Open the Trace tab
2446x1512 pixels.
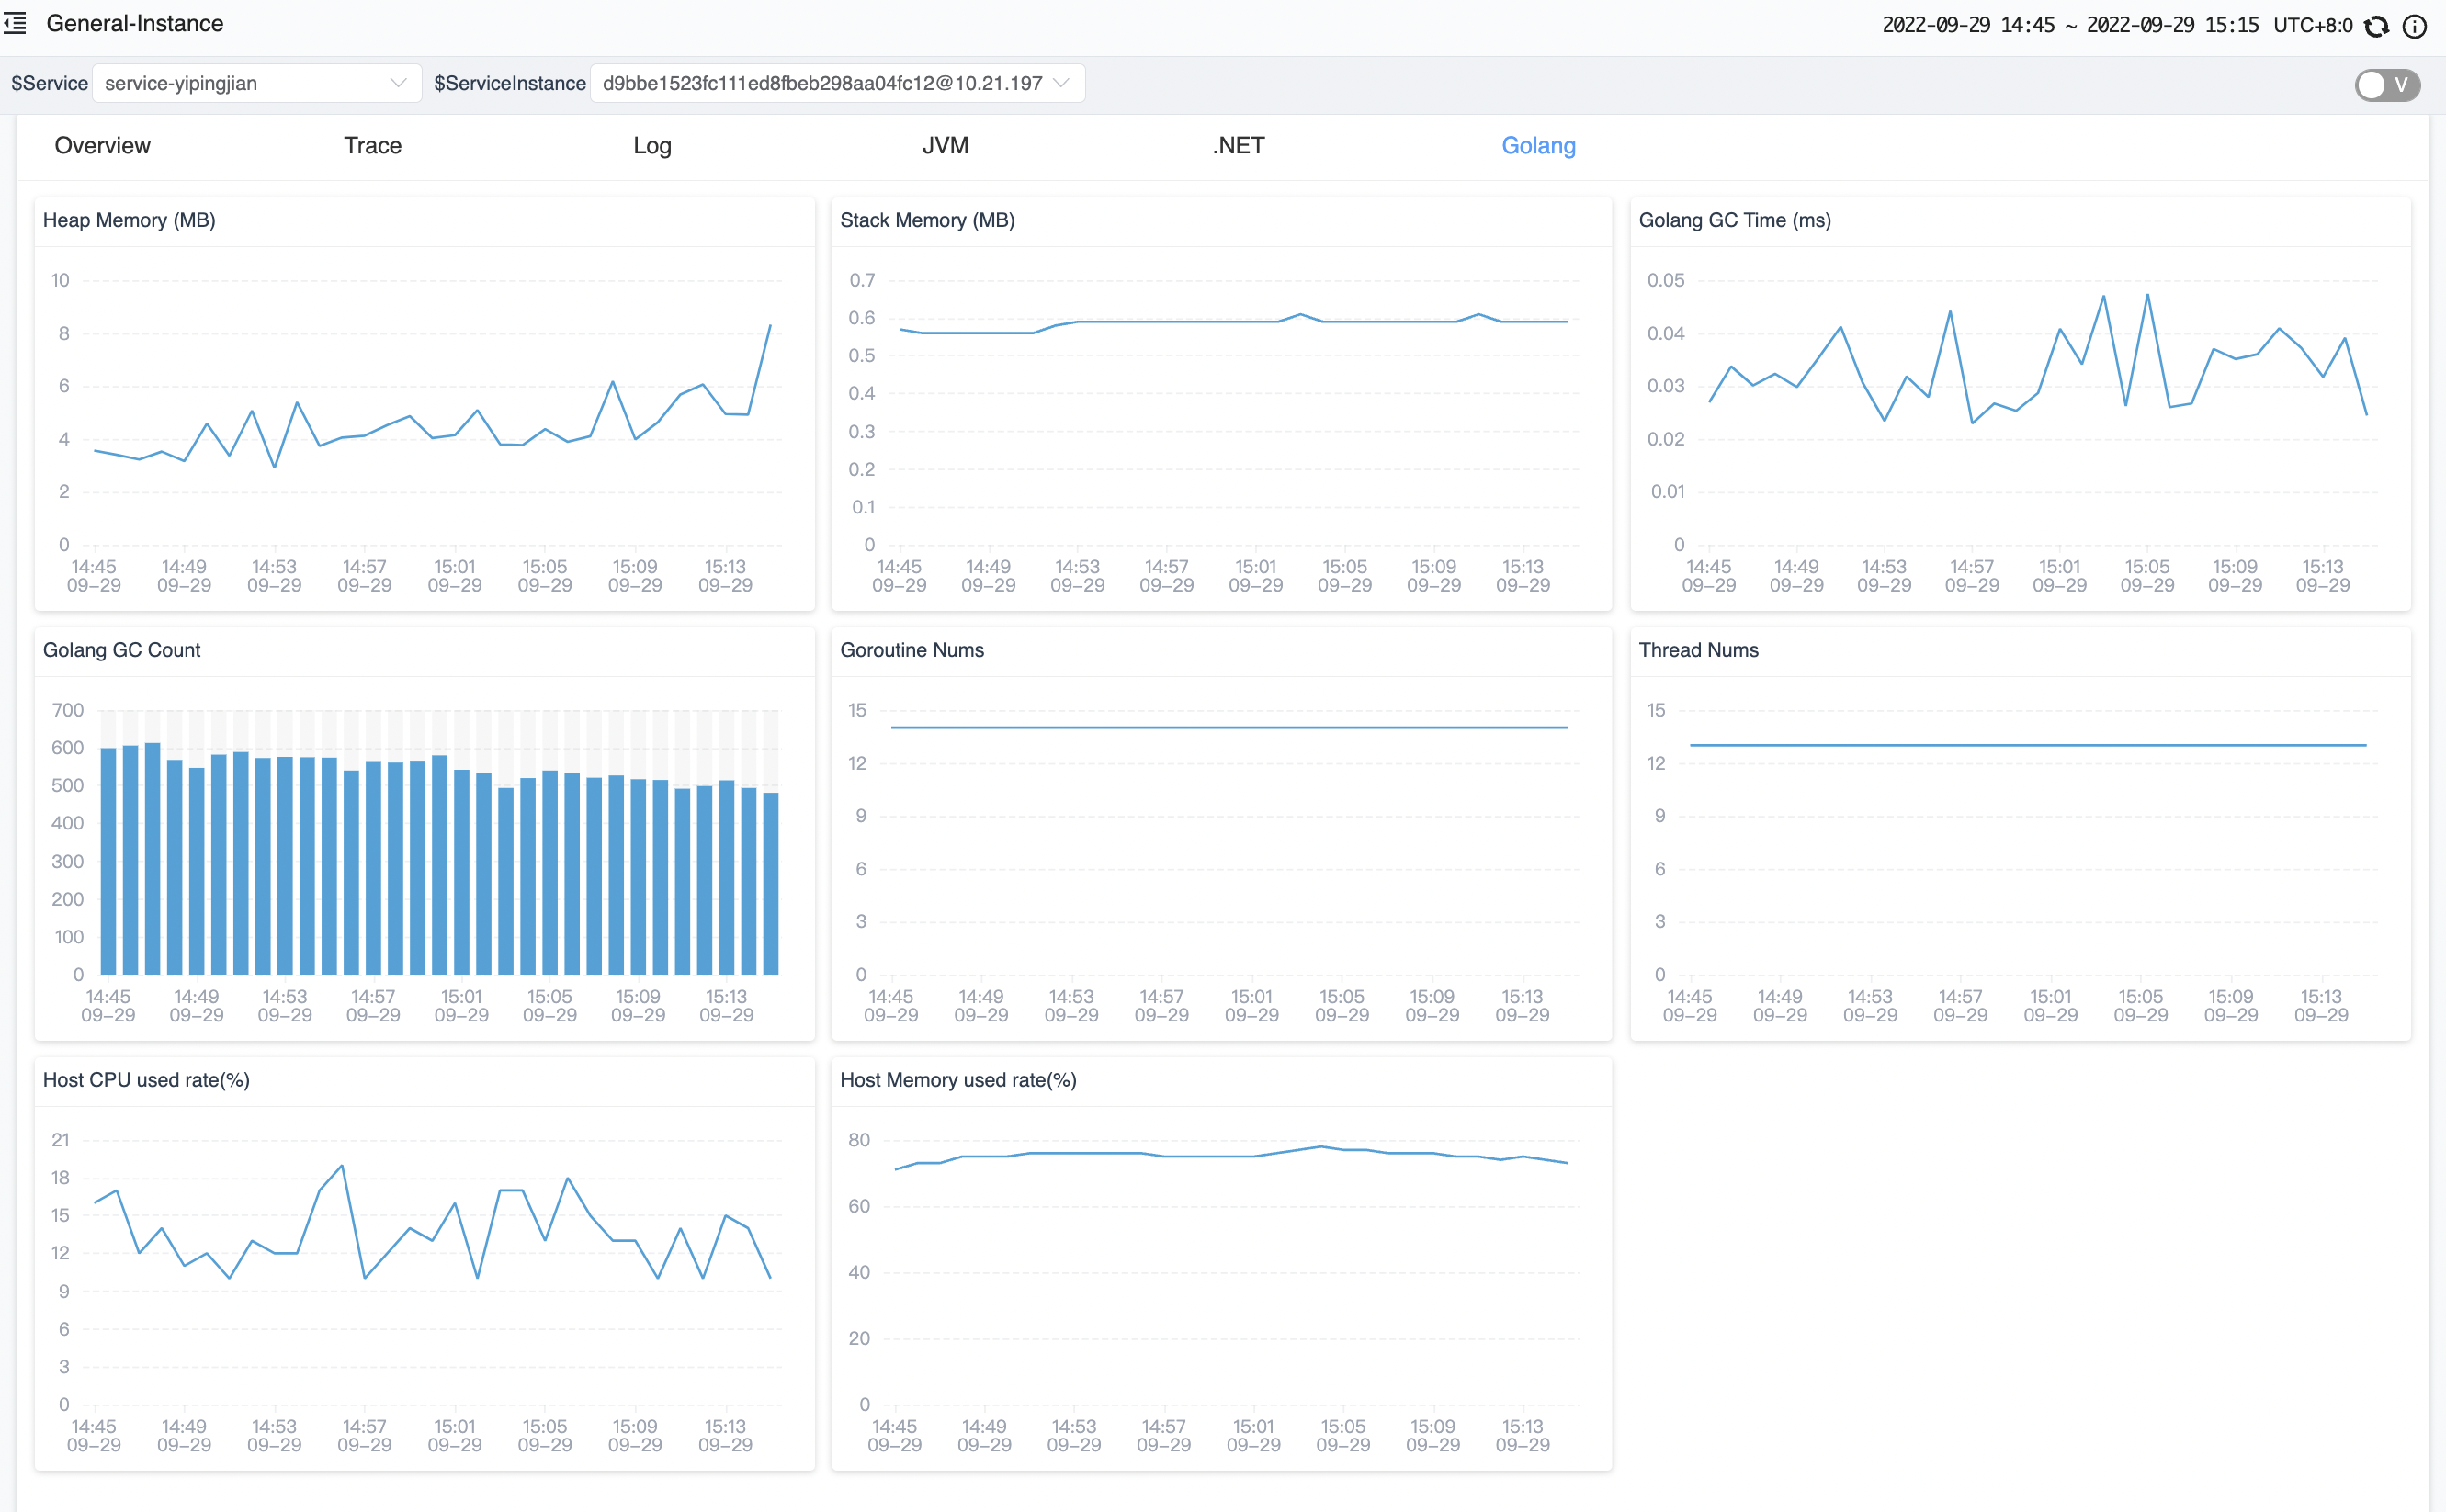372,146
